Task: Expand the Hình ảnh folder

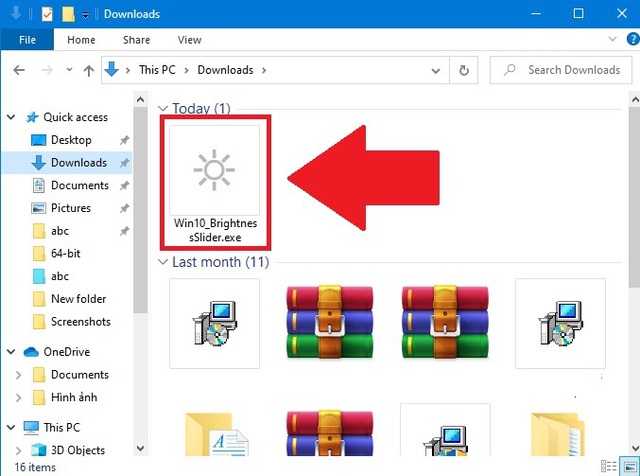Action: 18,397
